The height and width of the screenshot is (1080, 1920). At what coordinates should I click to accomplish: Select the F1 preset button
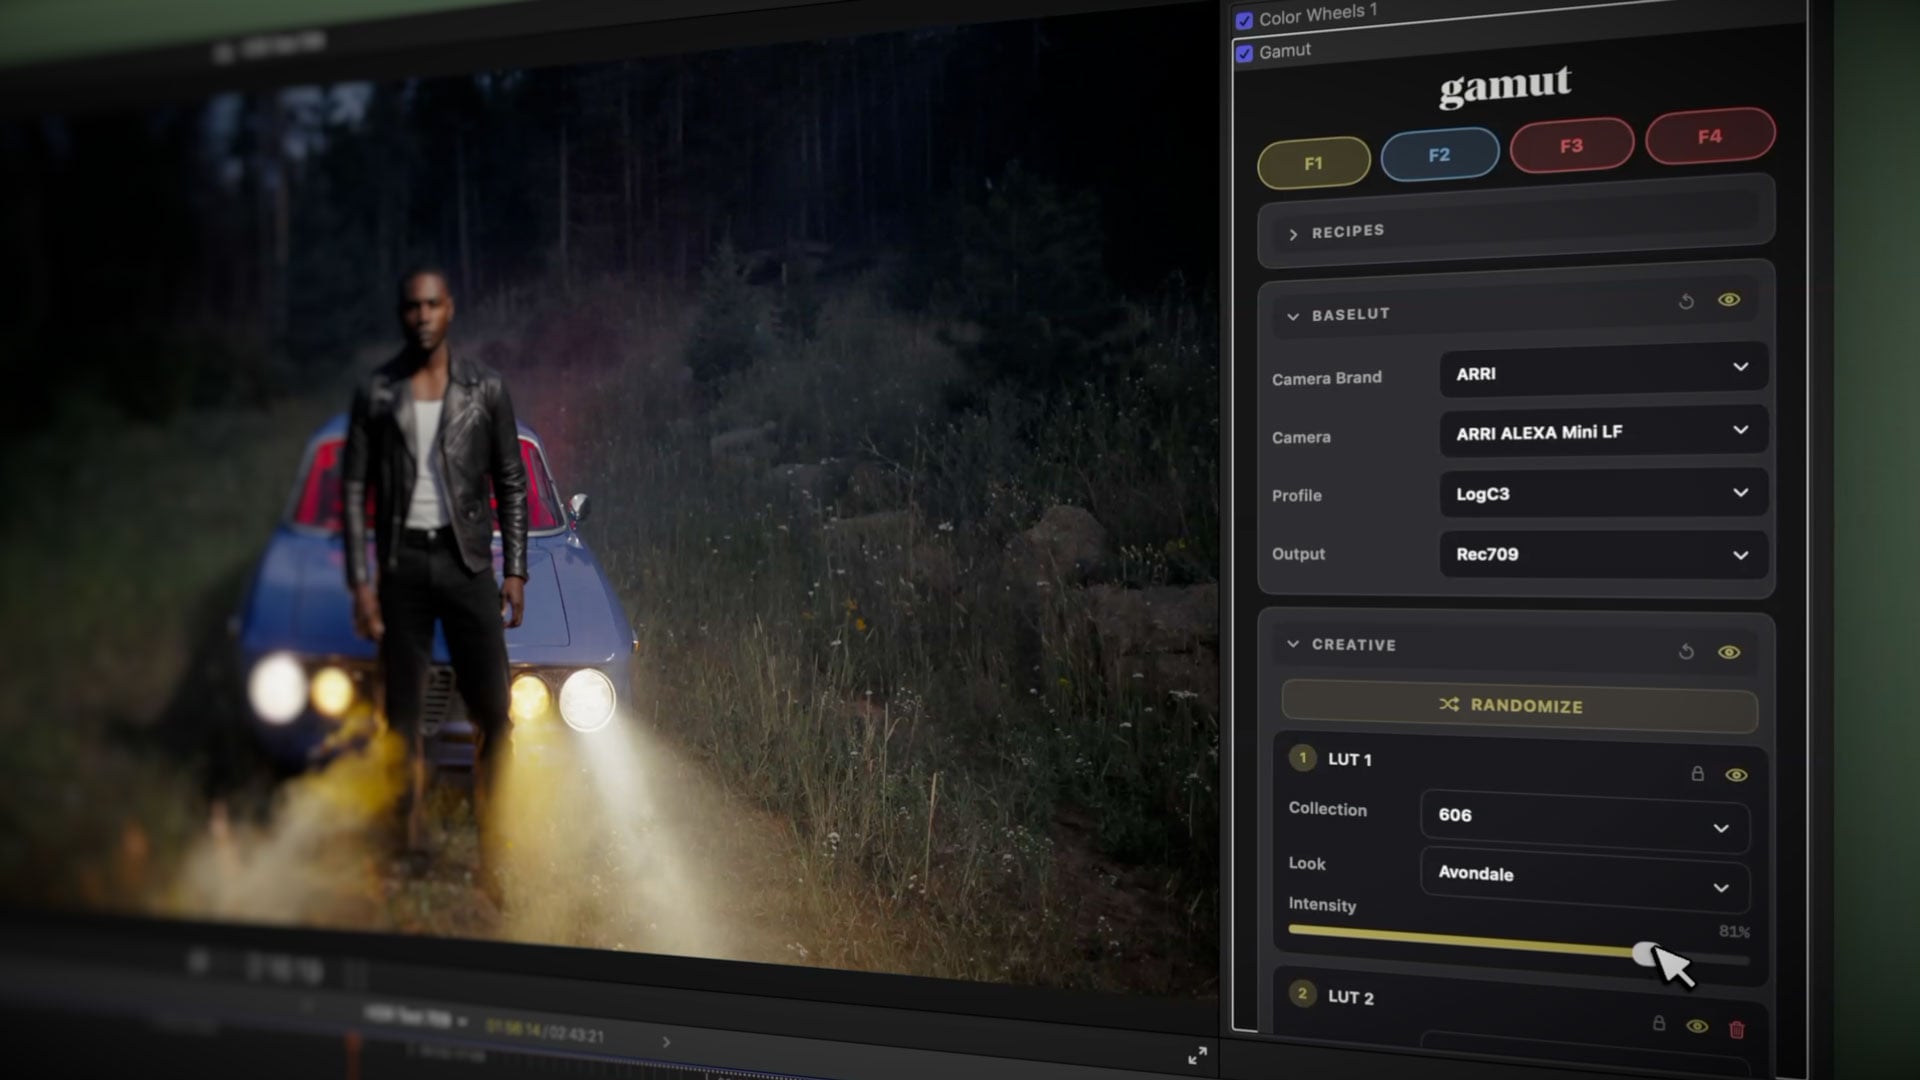1313,163
